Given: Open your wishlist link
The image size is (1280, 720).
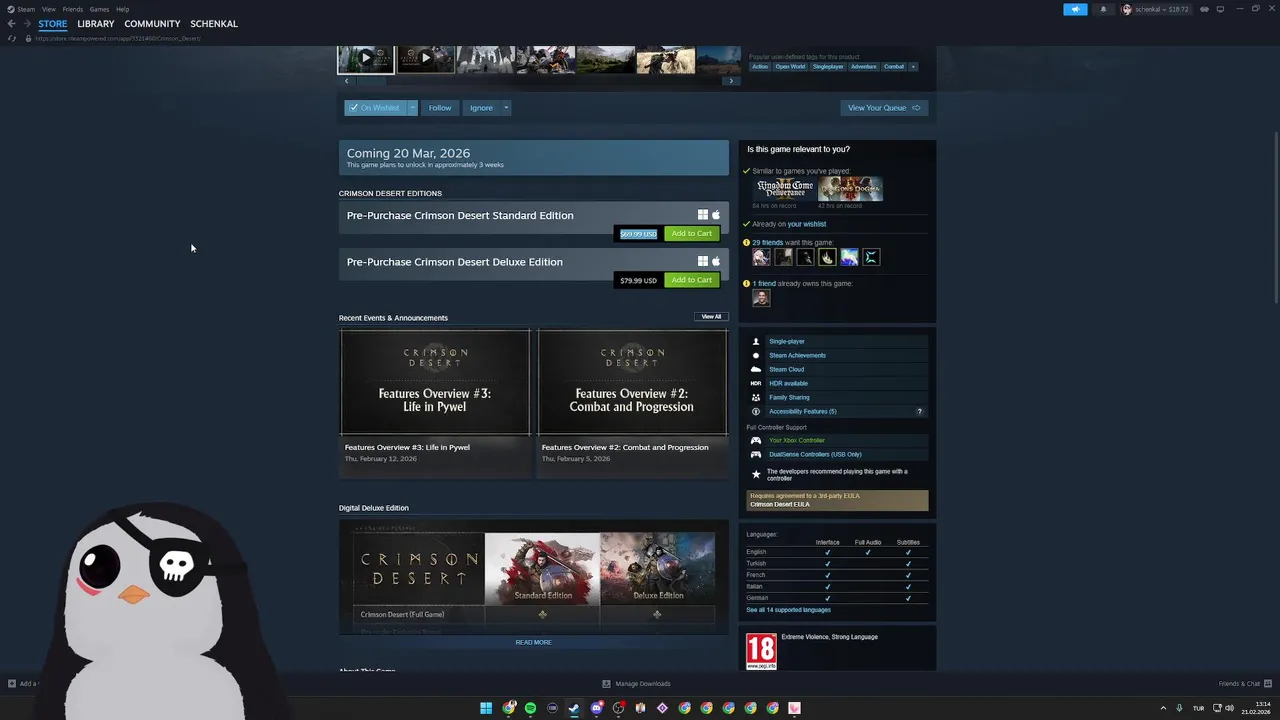Looking at the screenshot, I should point(807,224).
